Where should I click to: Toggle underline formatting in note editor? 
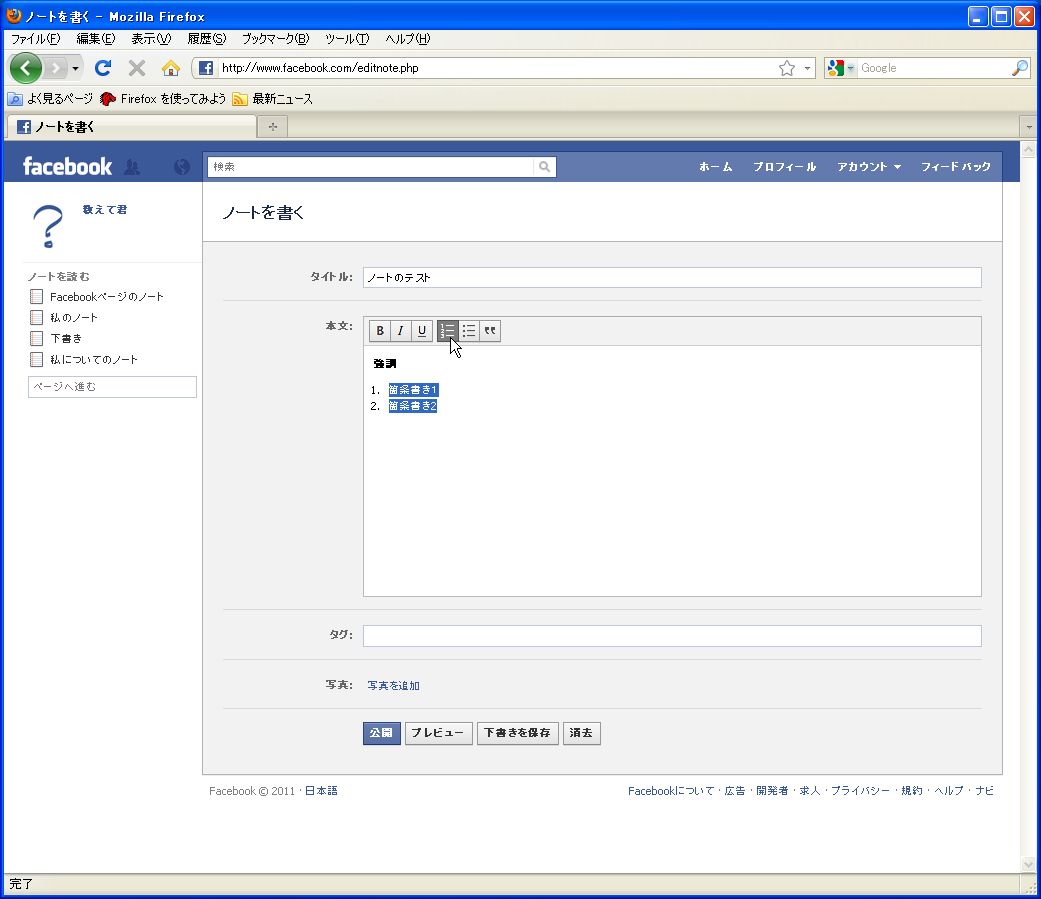[422, 331]
